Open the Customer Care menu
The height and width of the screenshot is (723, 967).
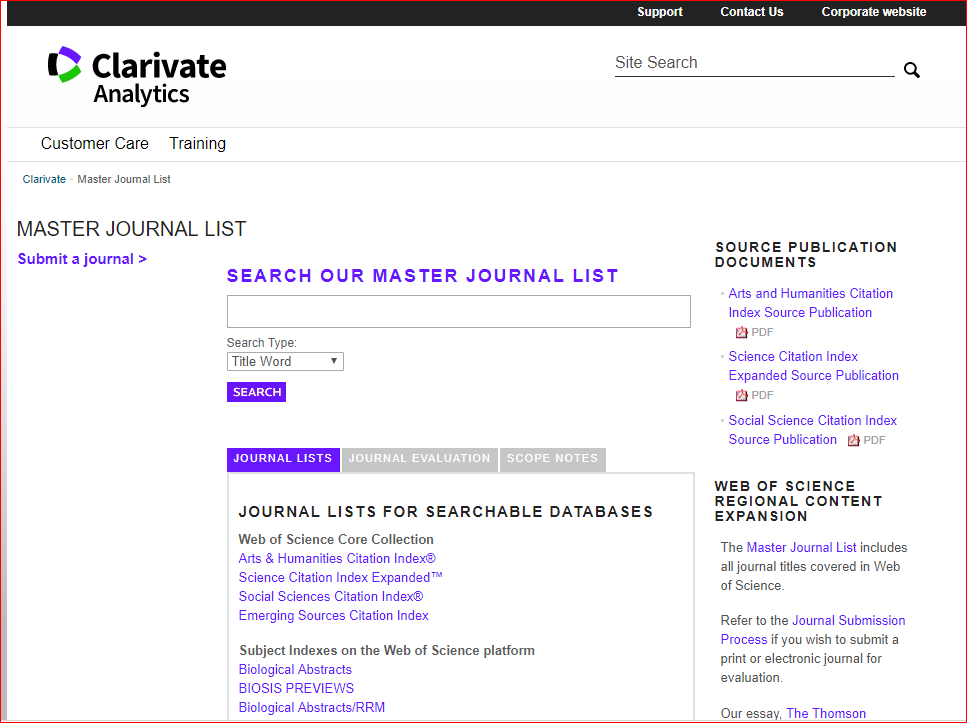(x=95, y=143)
